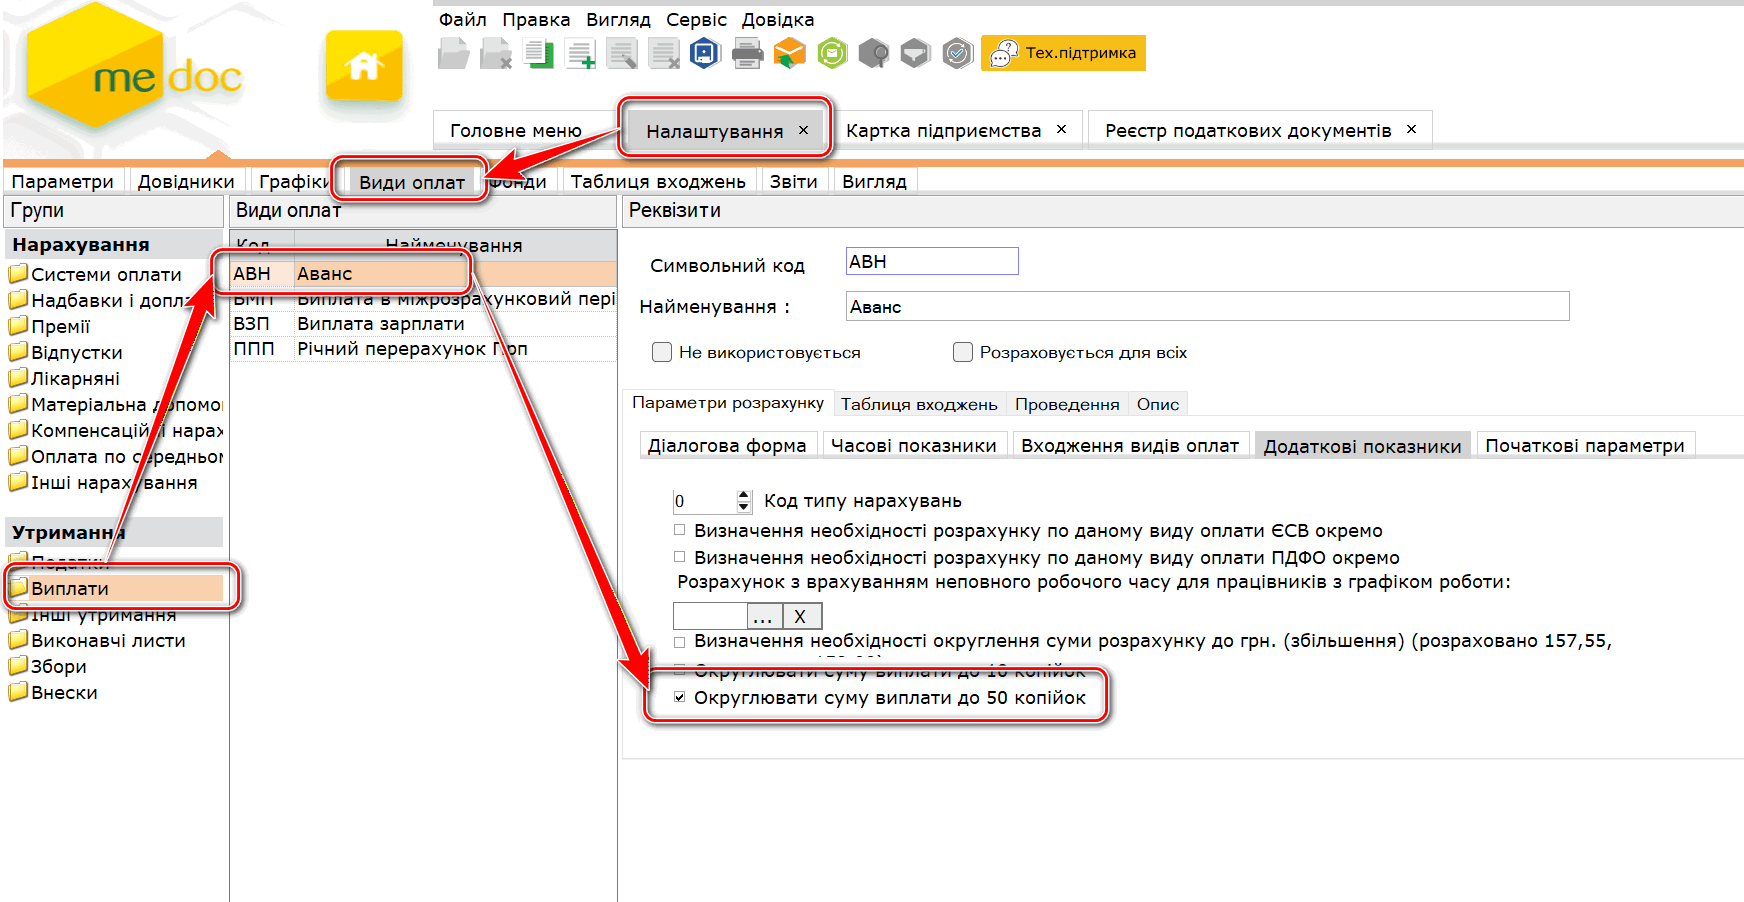This screenshot has height=902, width=1744.
Task: Click the Print toolbar icon
Action: click(747, 53)
